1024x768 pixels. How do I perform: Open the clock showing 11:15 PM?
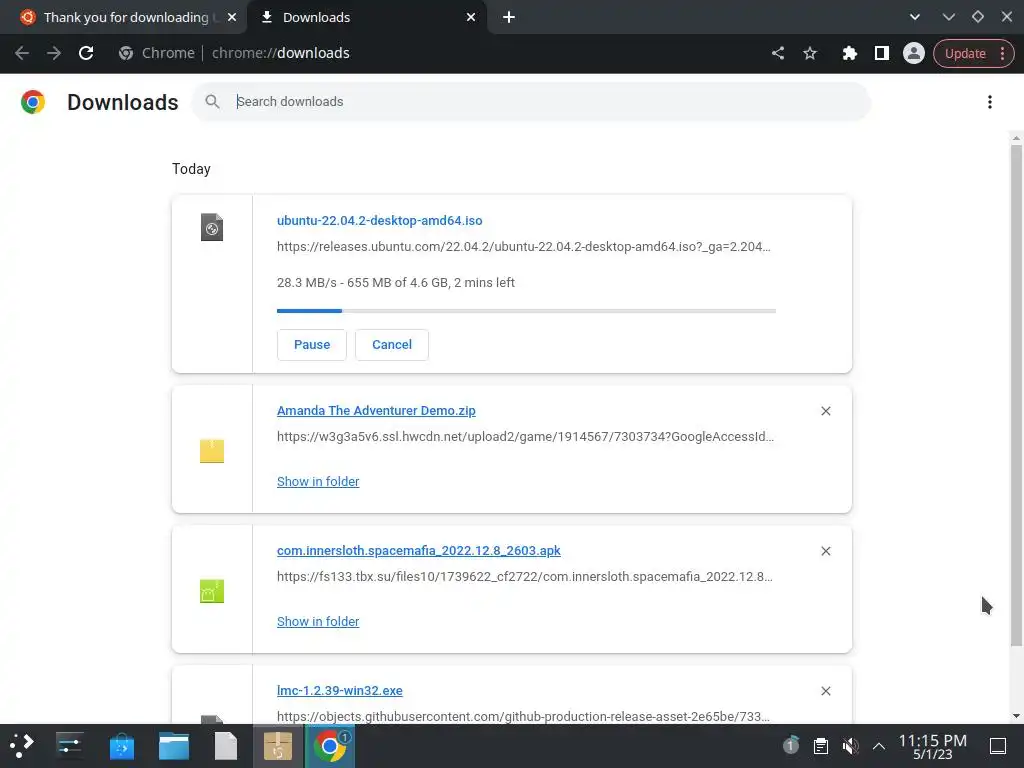click(x=933, y=746)
